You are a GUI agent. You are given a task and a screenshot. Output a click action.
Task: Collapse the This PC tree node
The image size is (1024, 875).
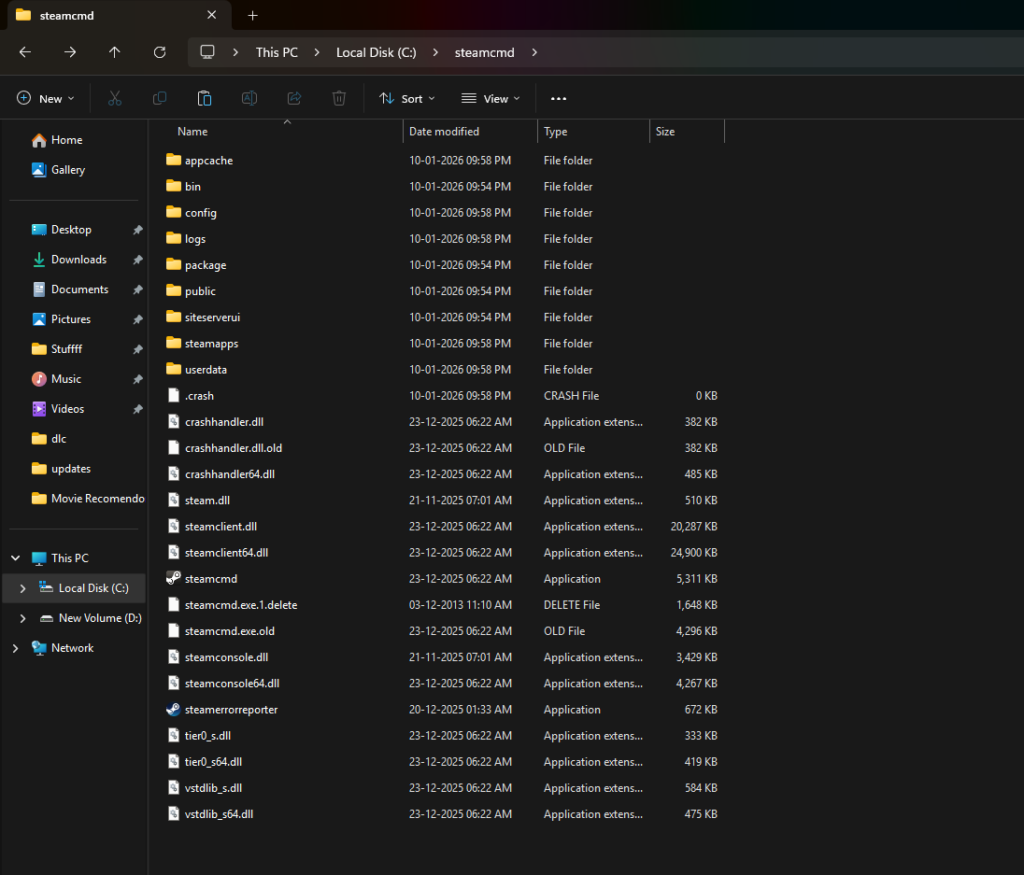[15, 558]
